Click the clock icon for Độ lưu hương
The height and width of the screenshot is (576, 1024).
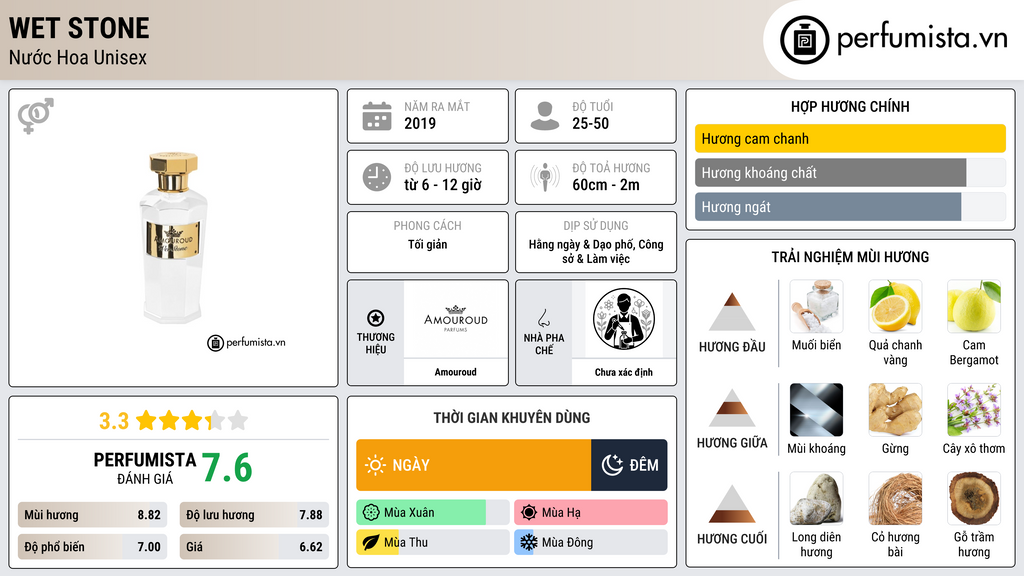[377, 177]
